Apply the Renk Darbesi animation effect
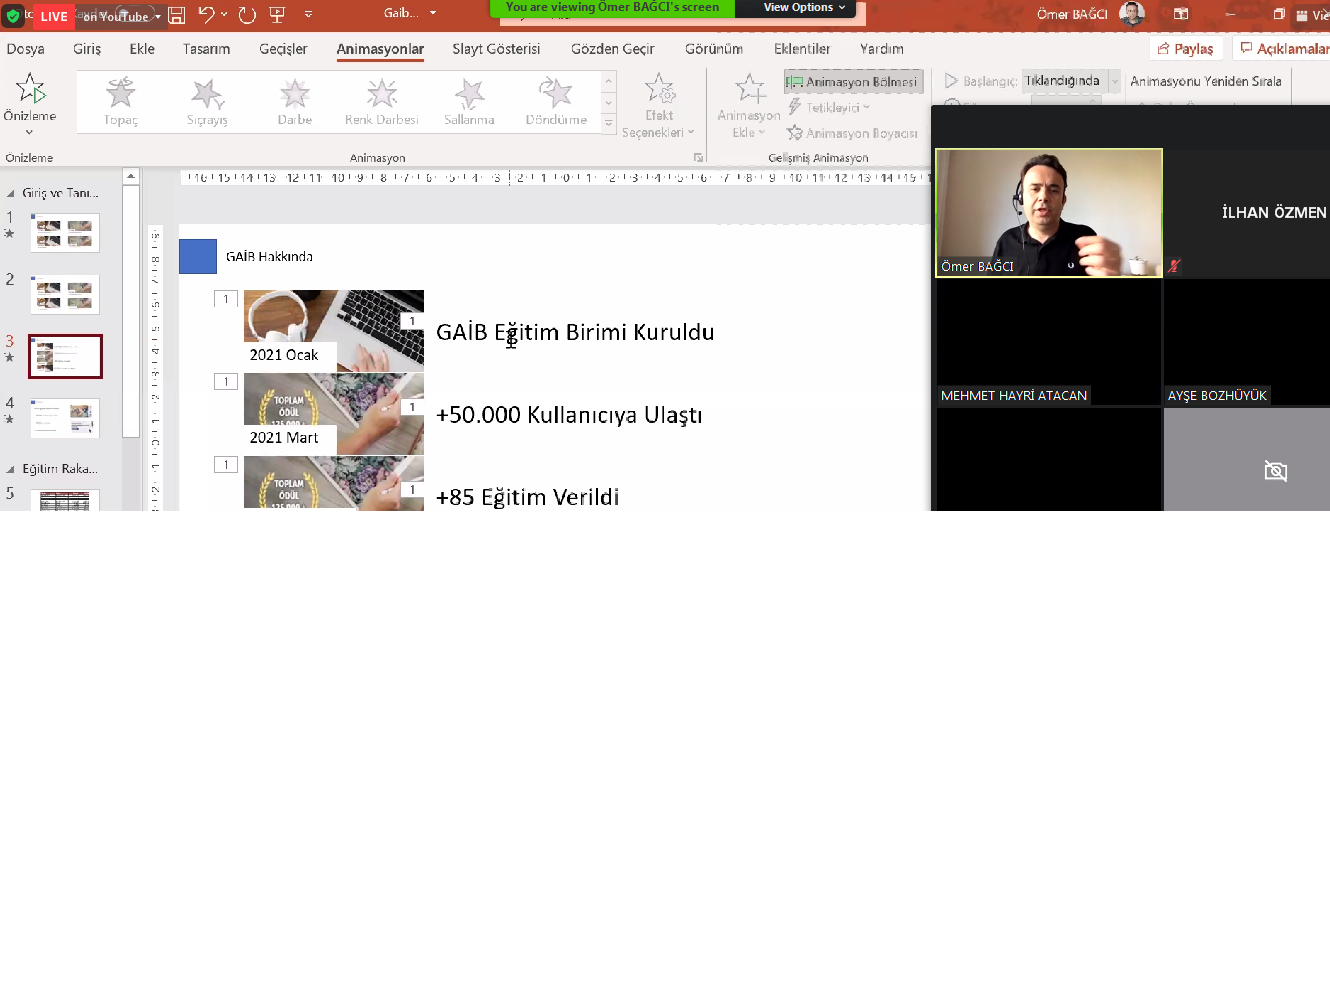This screenshot has height=985, width=1330. click(382, 101)
